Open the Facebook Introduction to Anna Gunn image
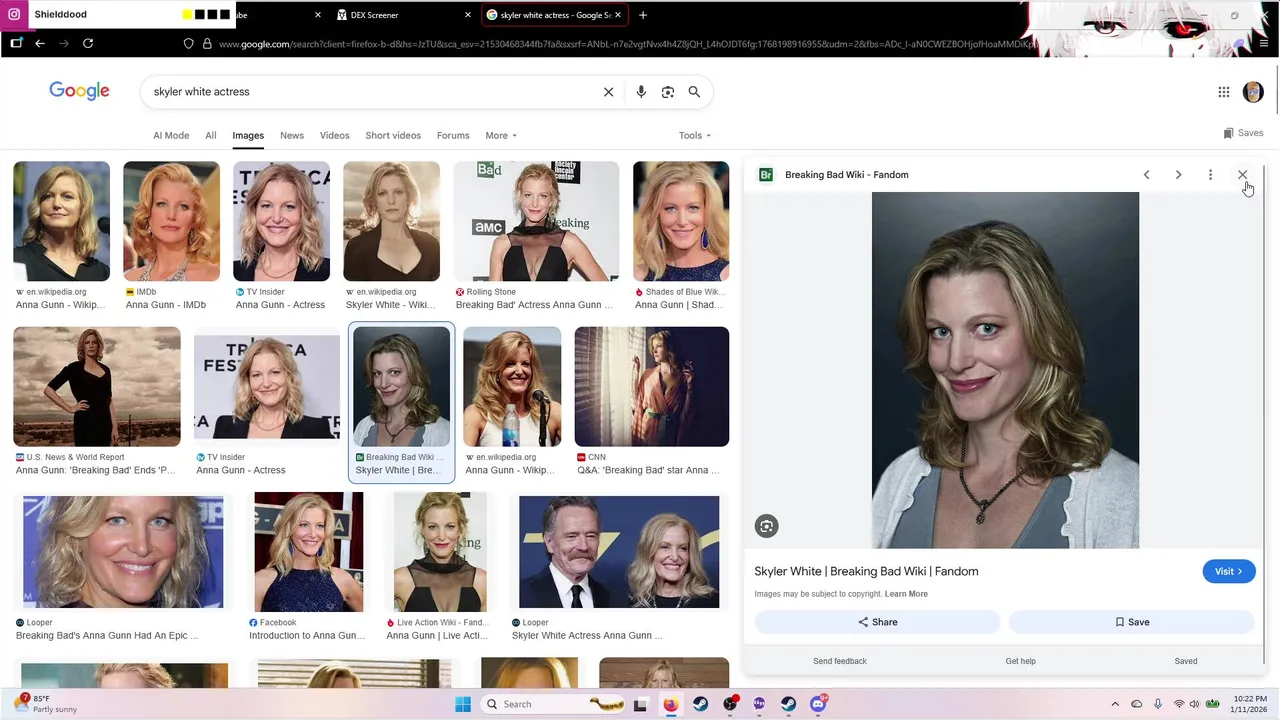Screen dimensions: 1280x720 pyautogui.click(x=309, y=551)
